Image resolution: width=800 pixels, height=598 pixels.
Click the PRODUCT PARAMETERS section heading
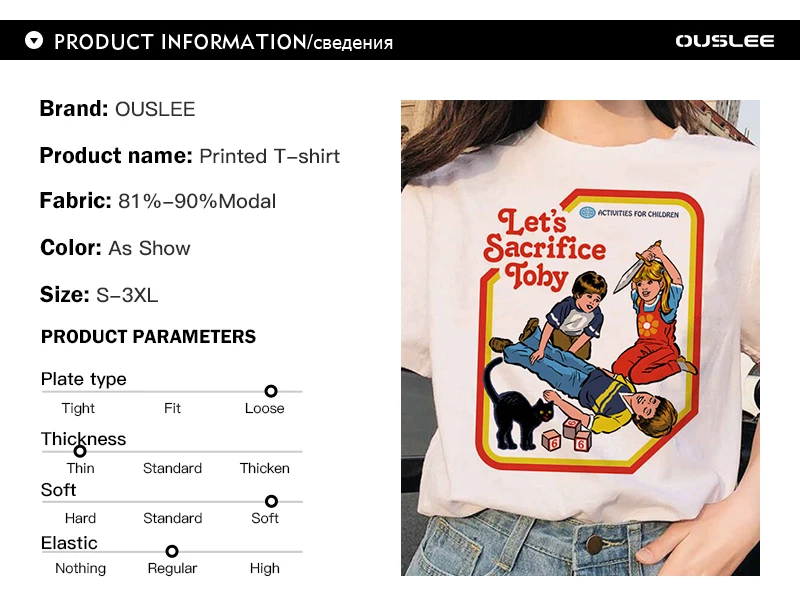click(x=148, y=337)
